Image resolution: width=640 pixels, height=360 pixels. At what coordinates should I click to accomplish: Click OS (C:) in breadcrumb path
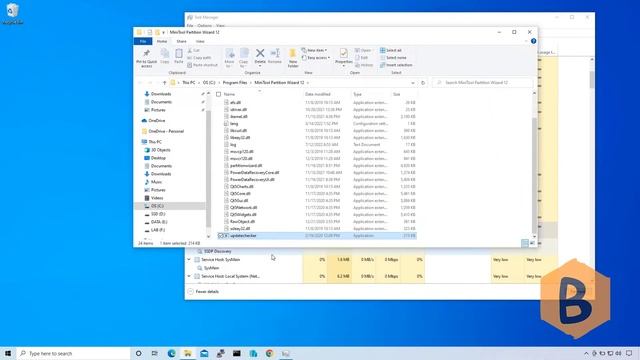point(209,83)
